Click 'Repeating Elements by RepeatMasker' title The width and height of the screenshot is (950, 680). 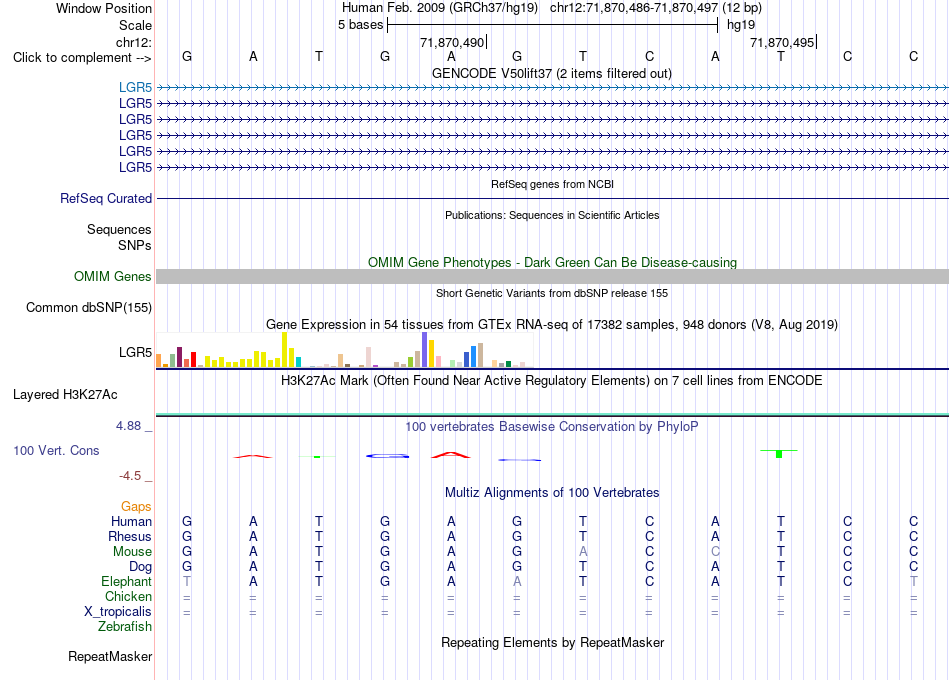click(x=552, y=642)
